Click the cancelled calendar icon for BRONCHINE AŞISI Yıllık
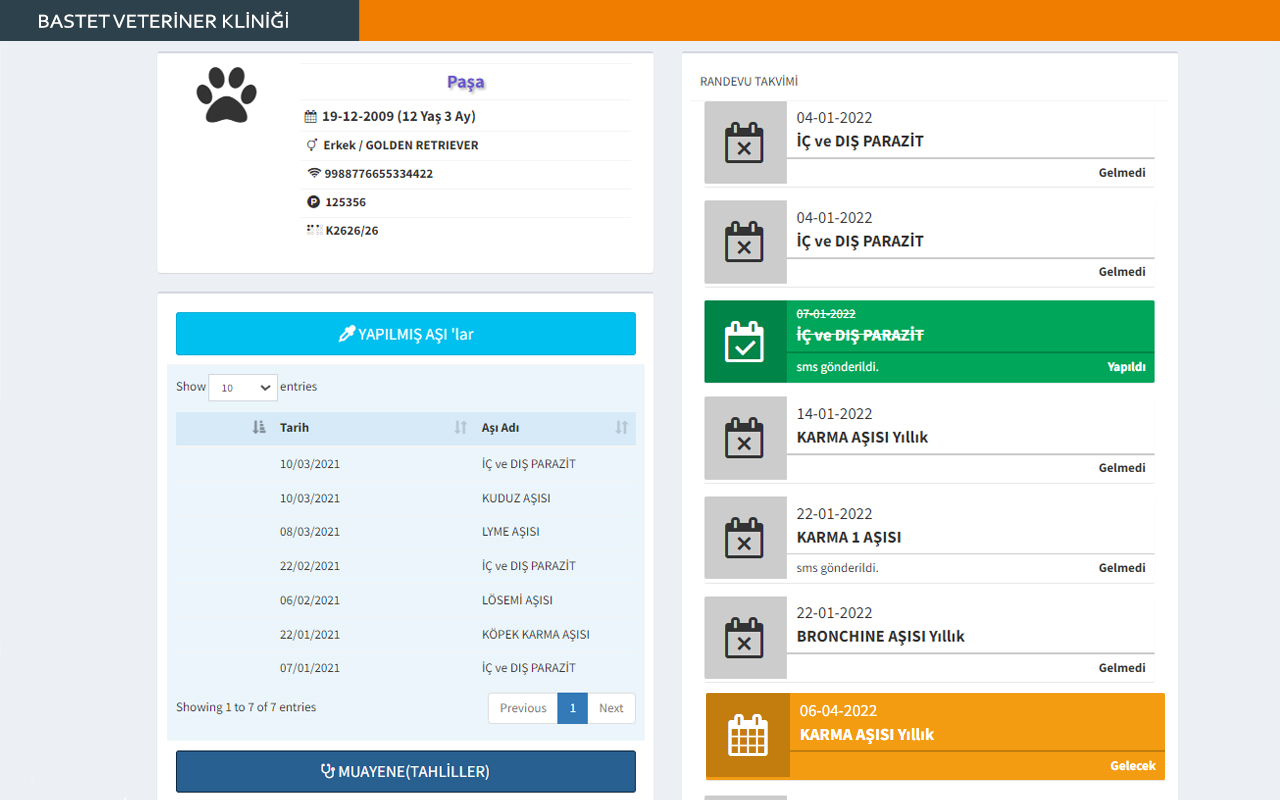The width and height of the screenshot is (1280, 800). pyautogui.click(x=744, y=638)
